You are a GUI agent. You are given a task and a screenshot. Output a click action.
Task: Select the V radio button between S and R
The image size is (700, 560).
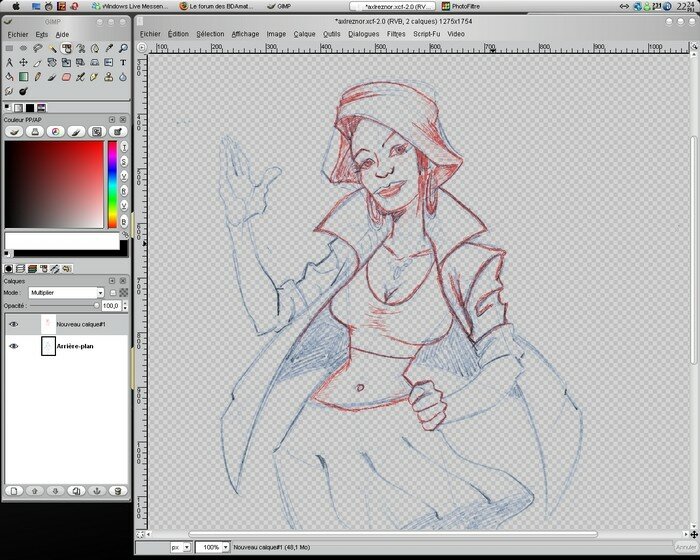click(124, 176)
